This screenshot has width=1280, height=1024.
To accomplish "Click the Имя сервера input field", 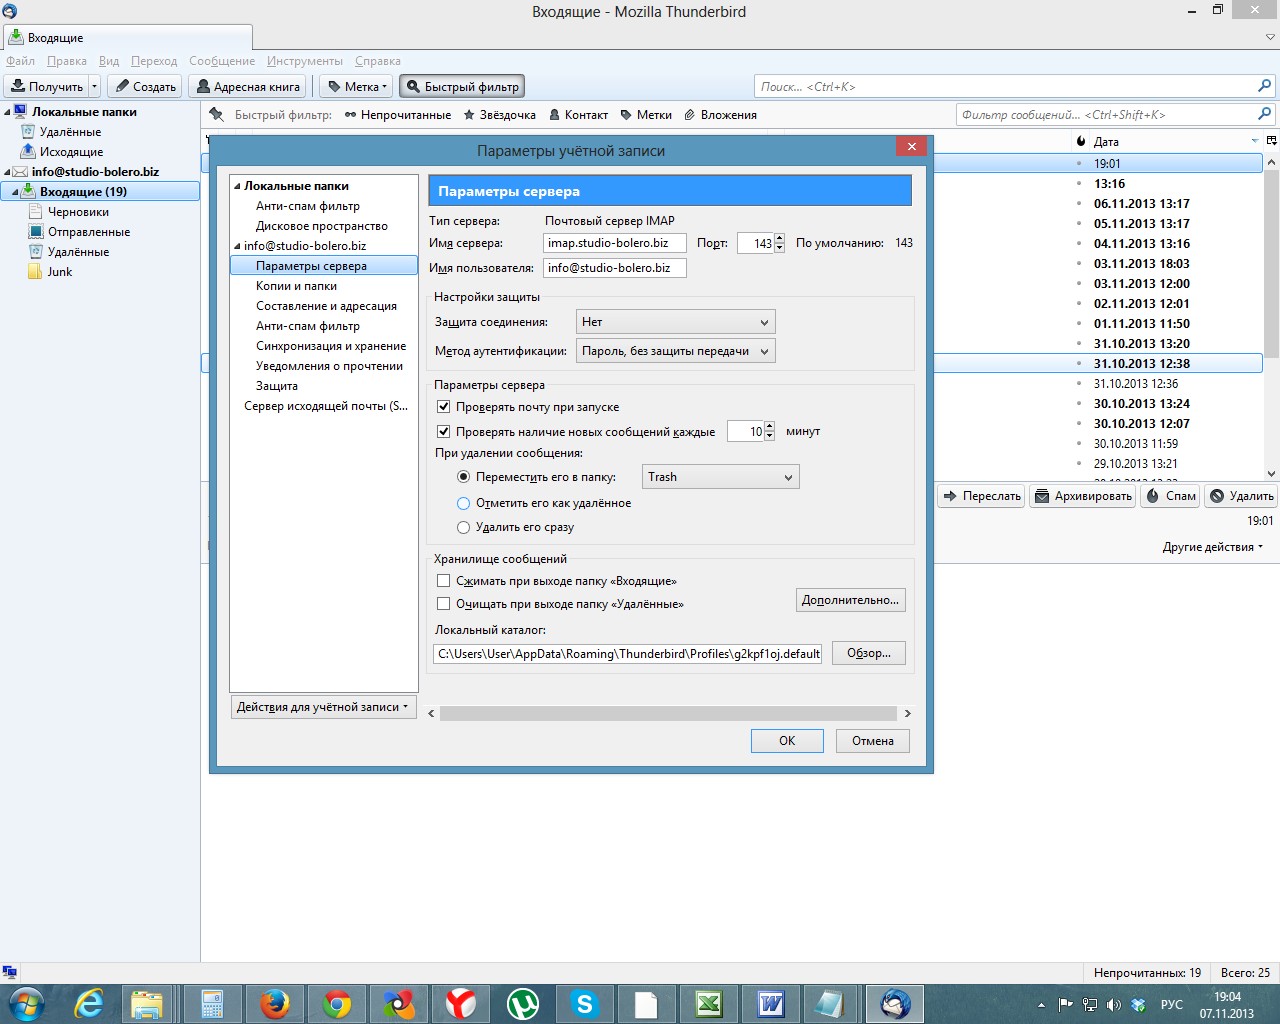I will pos(615,243).
